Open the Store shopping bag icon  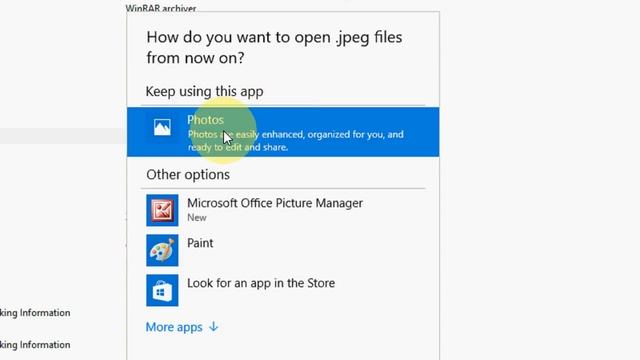tap(162, 290)
